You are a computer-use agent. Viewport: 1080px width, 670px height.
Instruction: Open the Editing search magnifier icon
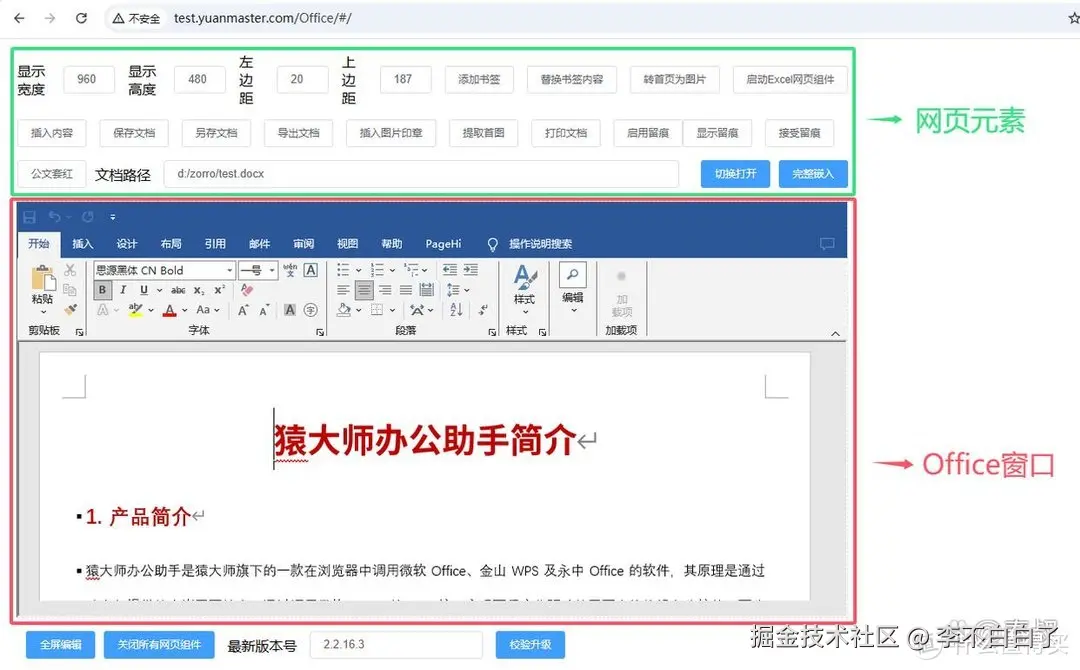tap(572, 277)
